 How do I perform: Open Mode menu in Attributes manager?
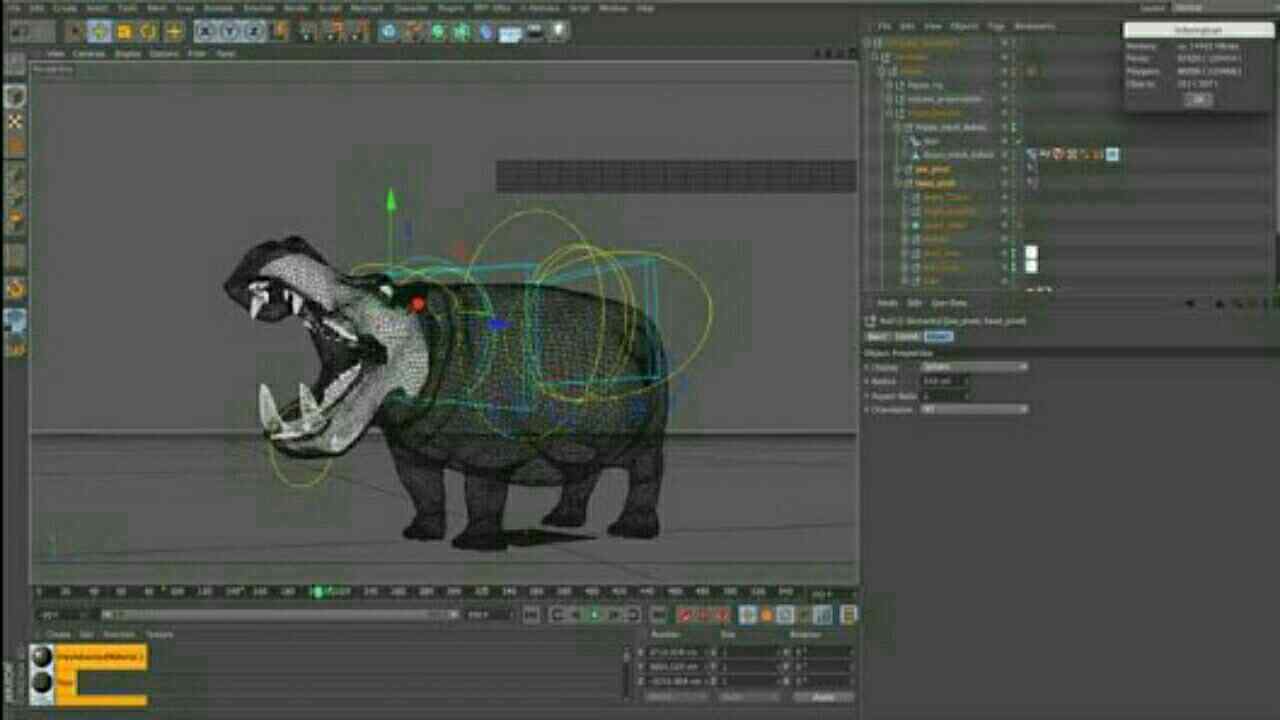click(x=887, y=303)
